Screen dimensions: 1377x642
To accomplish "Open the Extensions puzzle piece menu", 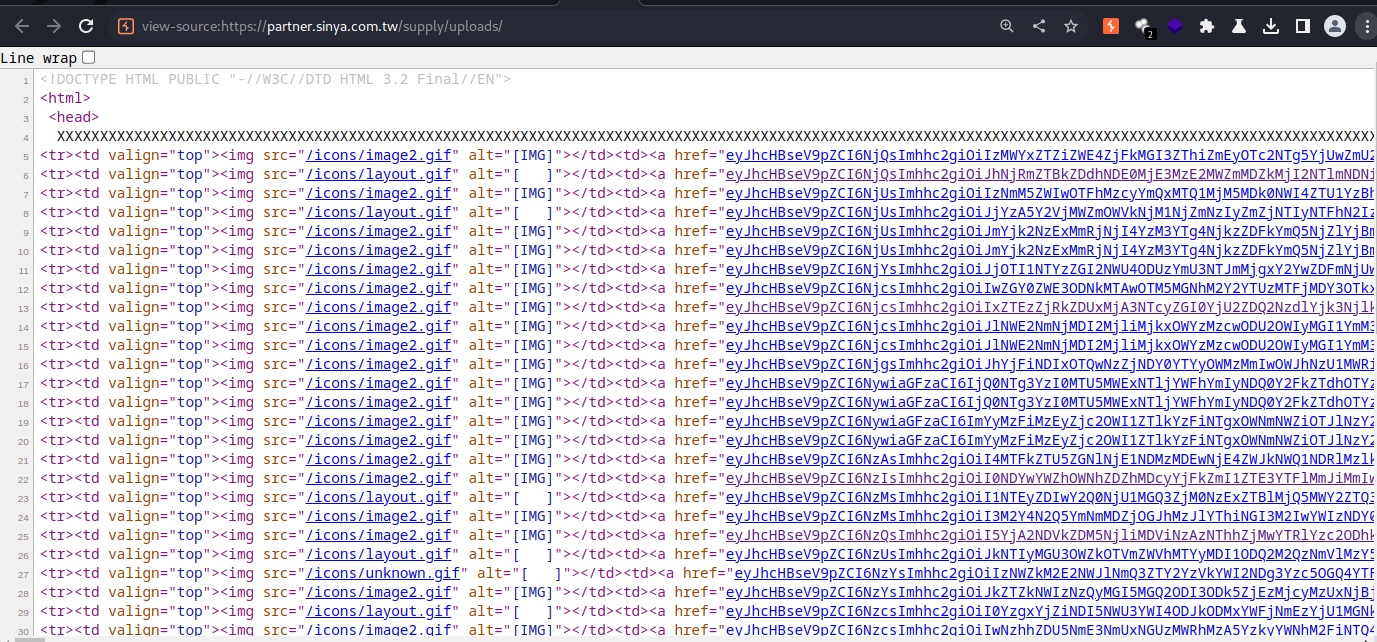I will [1207, 26].
